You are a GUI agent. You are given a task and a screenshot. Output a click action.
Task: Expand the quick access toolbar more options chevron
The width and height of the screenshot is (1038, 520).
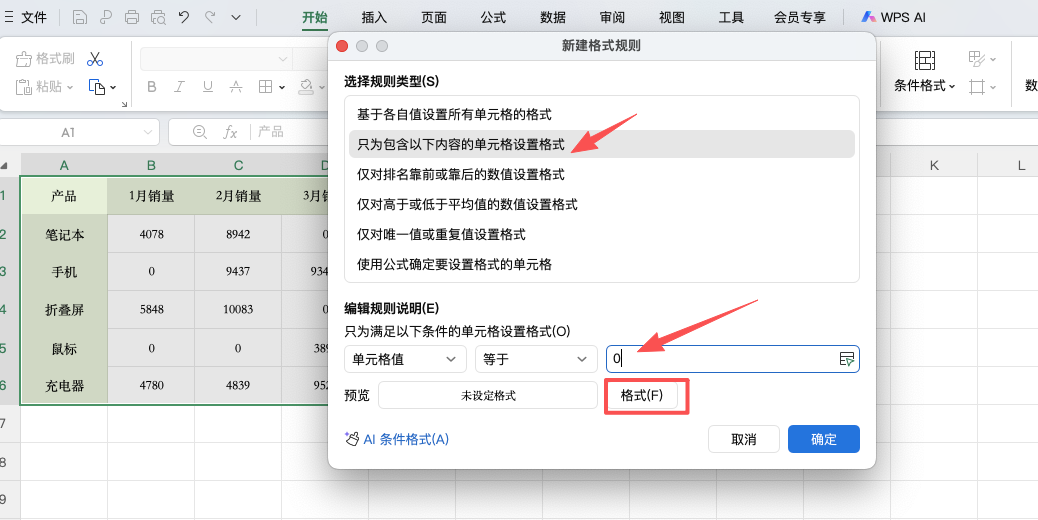tap(236, 18)
